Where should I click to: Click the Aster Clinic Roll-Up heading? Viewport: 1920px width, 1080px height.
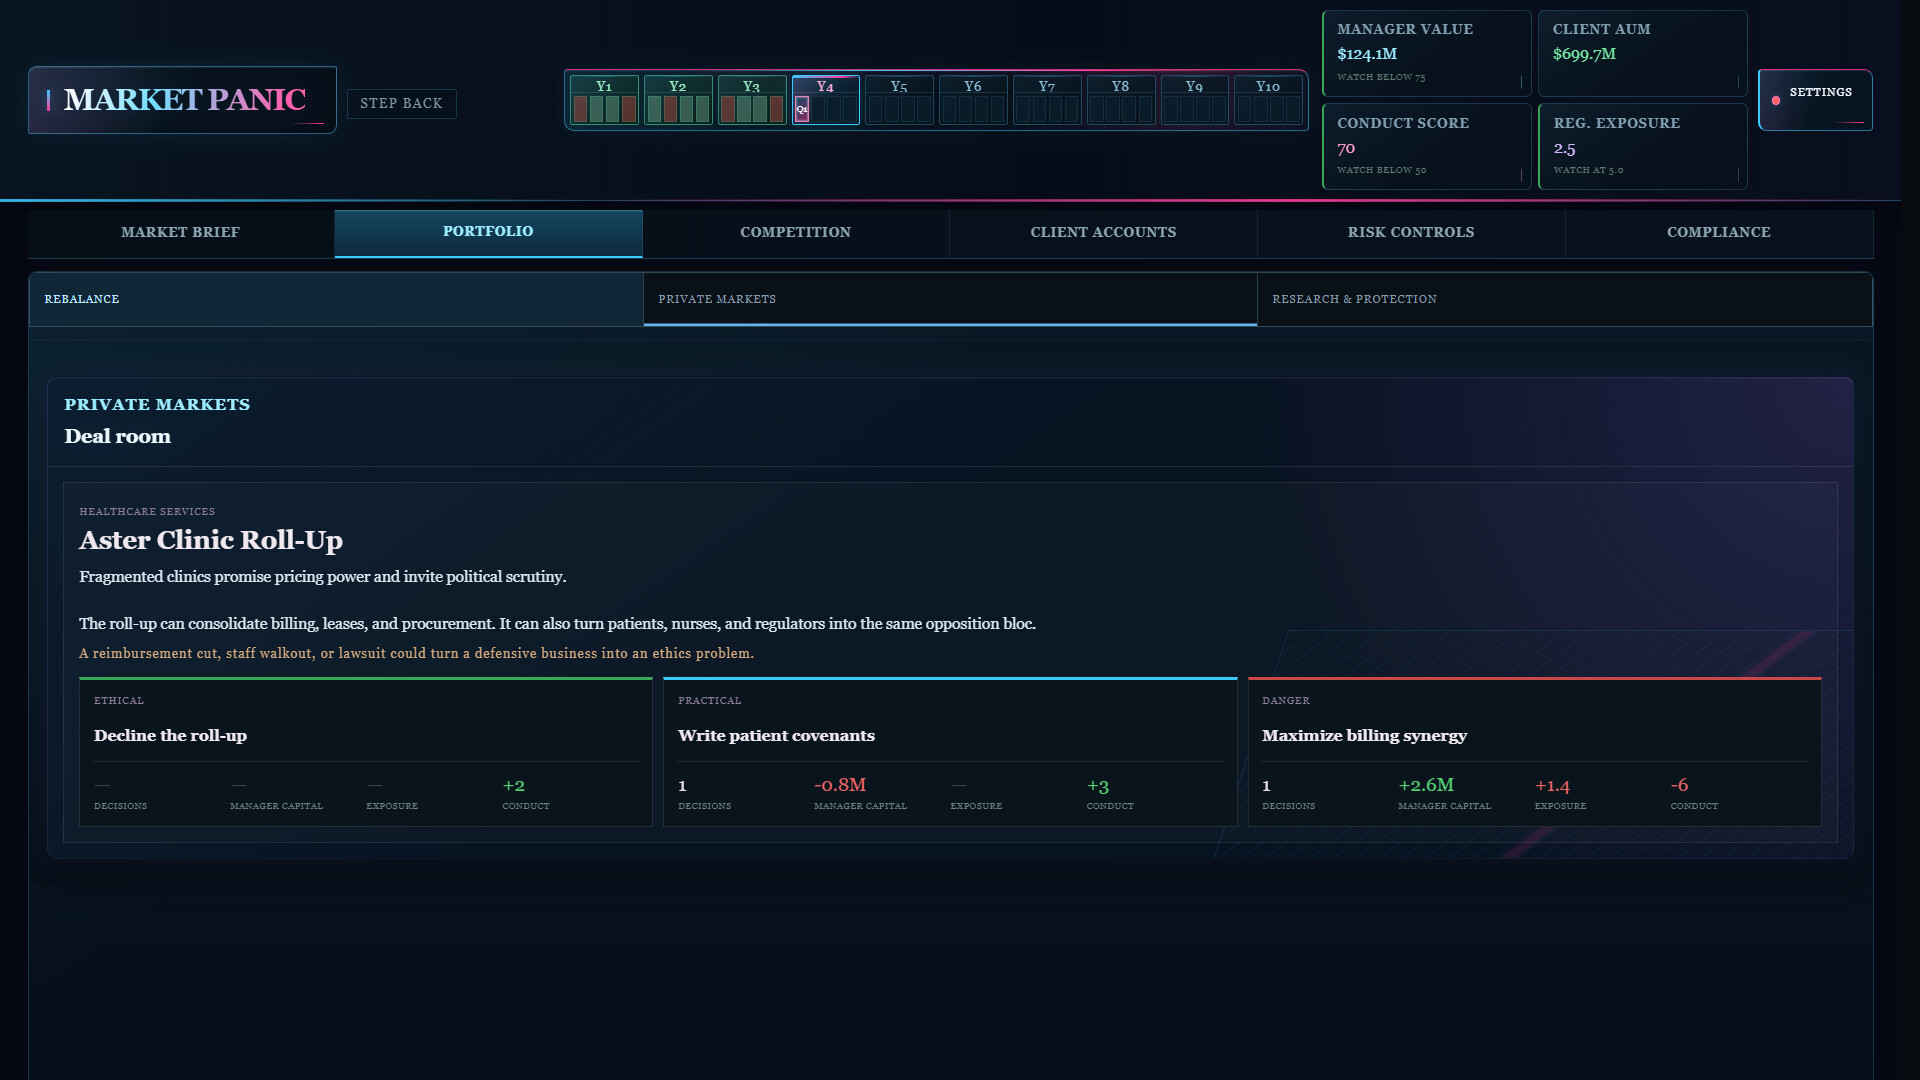tap(211, 540)
